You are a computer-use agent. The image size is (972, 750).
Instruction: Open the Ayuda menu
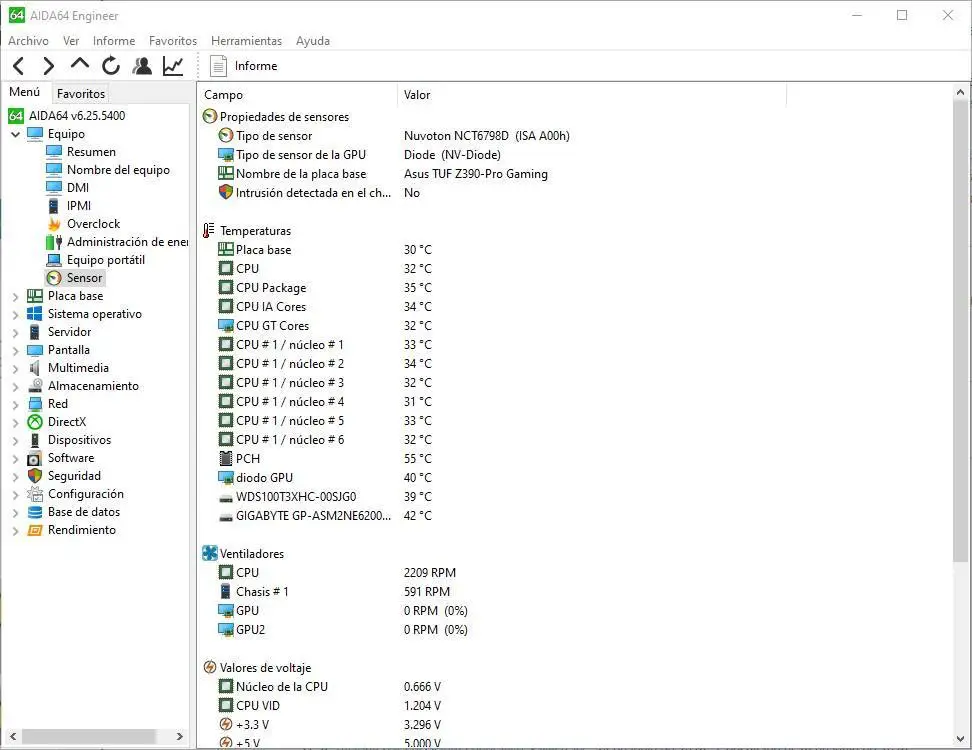click(312, 41)
